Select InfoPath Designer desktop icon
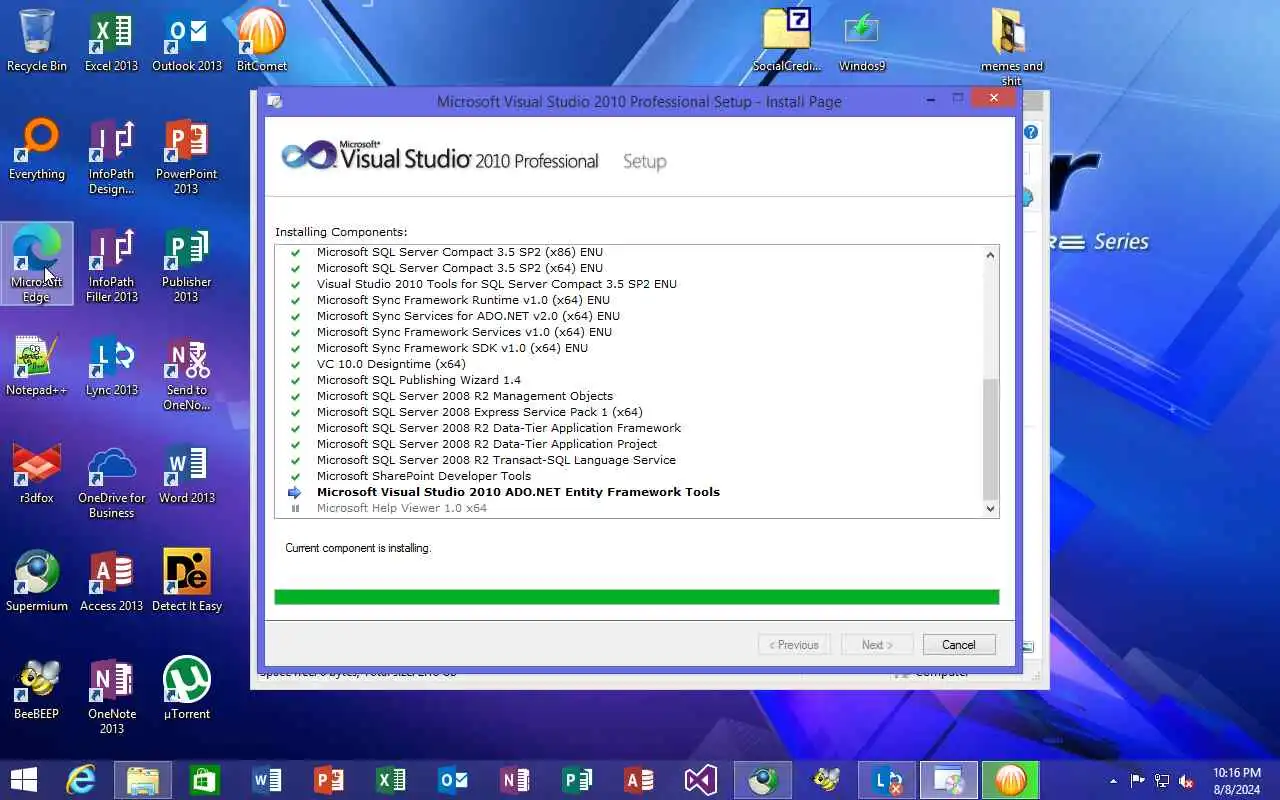 click(111, 157)
